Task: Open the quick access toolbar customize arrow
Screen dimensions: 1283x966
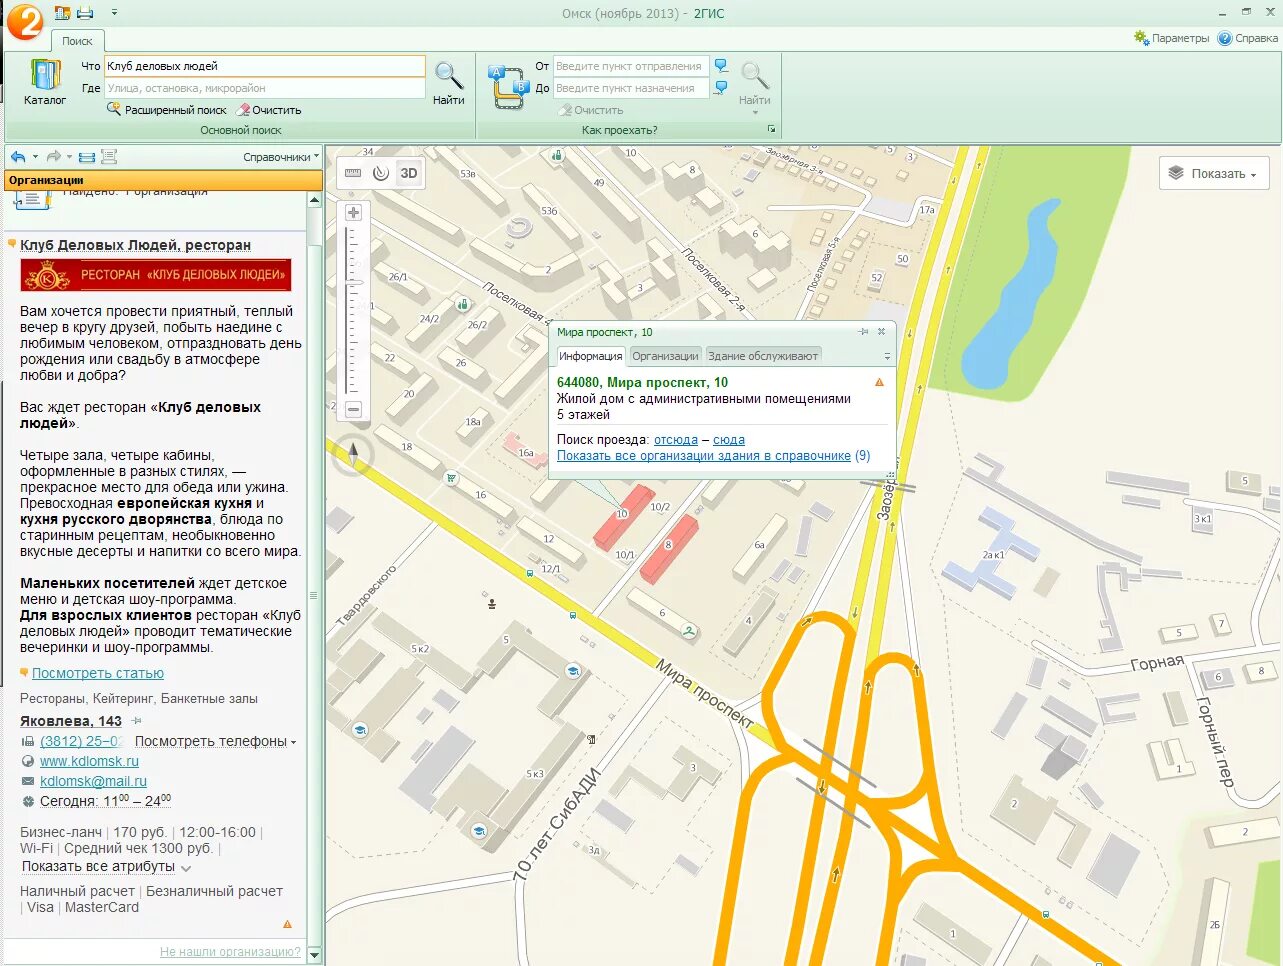Action: 114,13
